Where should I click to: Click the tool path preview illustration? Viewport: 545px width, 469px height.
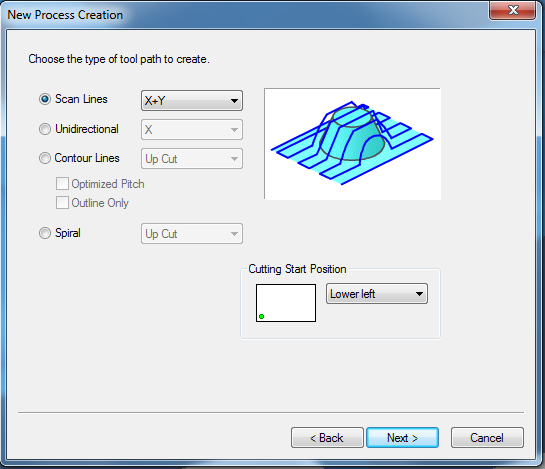click(x=352, y=144)
